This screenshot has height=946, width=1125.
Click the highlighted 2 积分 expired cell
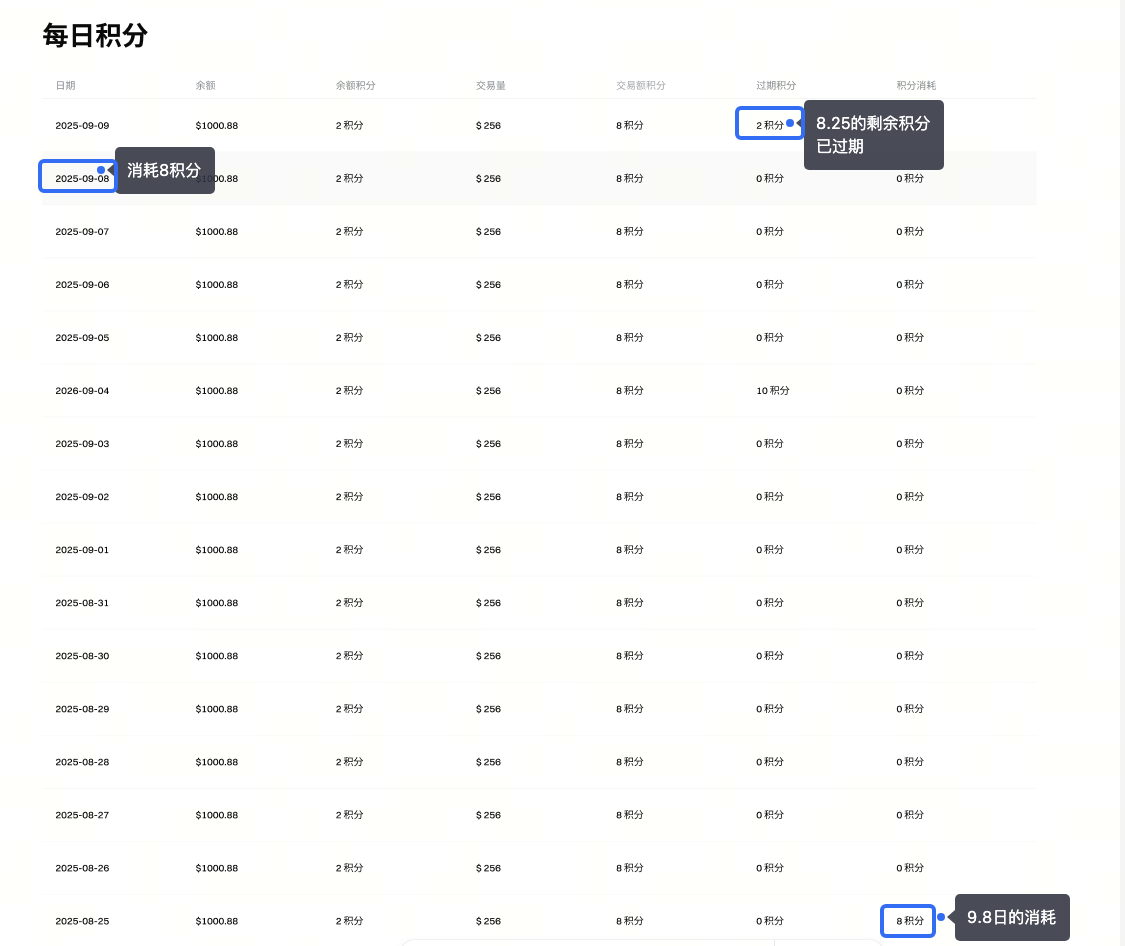(x=769, y=124)
